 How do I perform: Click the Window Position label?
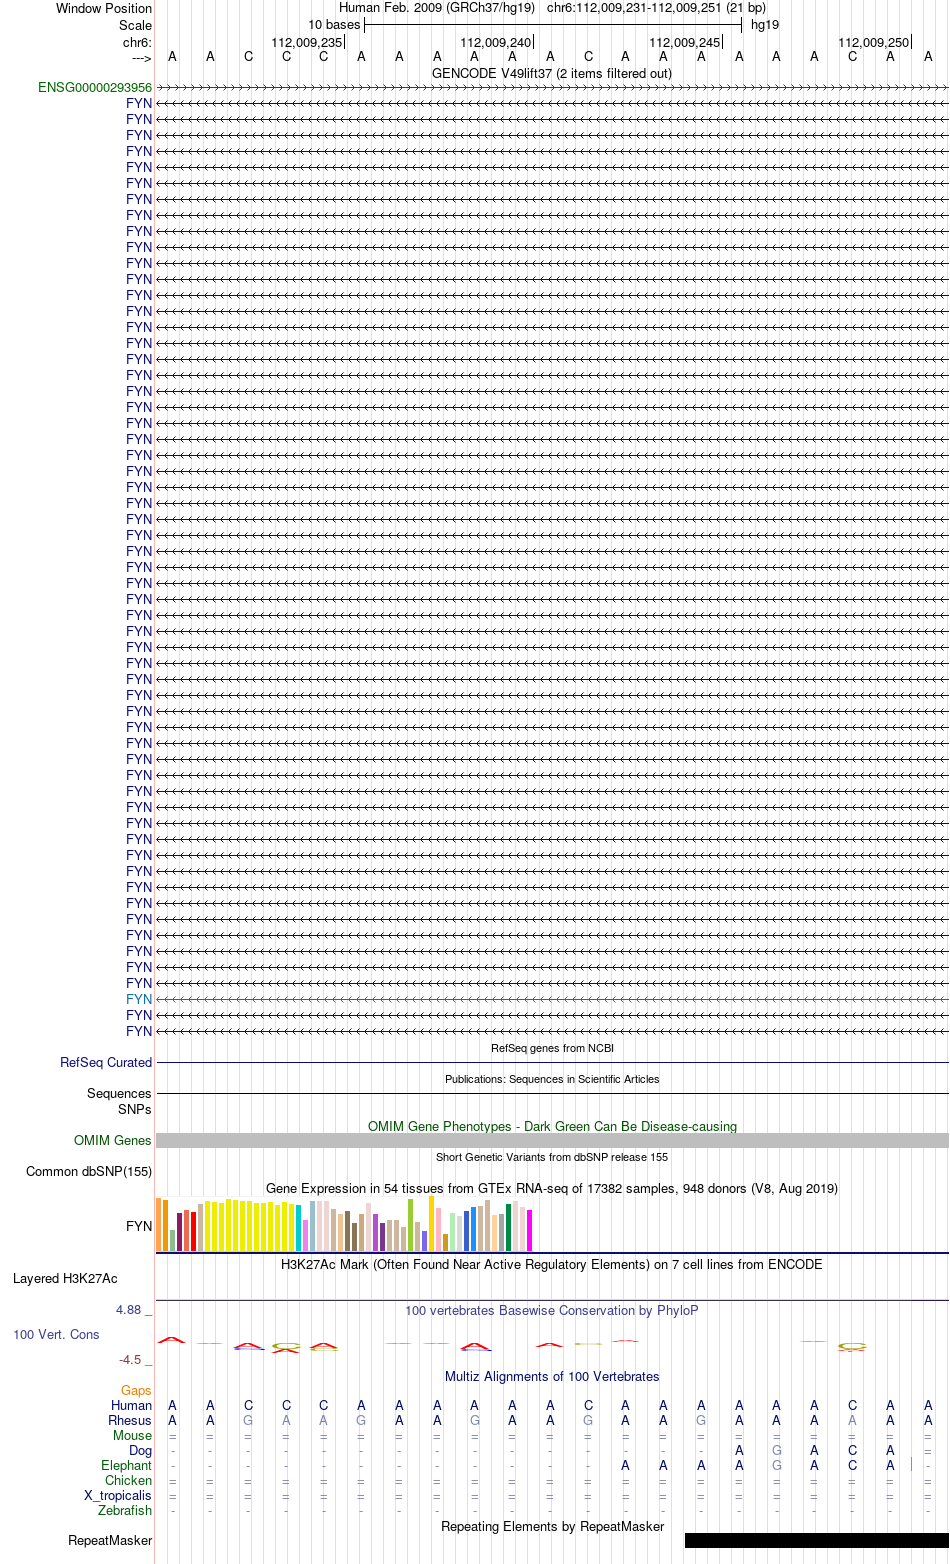click(104, 8)
